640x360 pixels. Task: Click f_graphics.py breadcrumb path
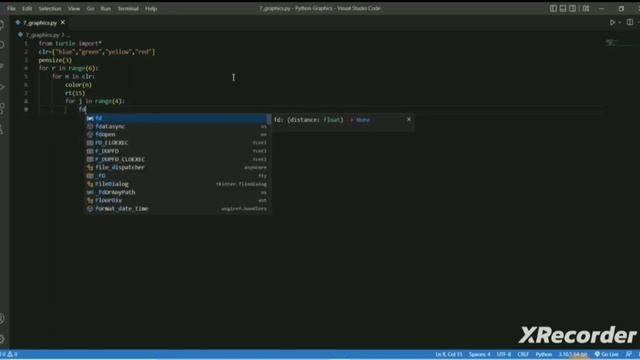(x=42, y=35)
